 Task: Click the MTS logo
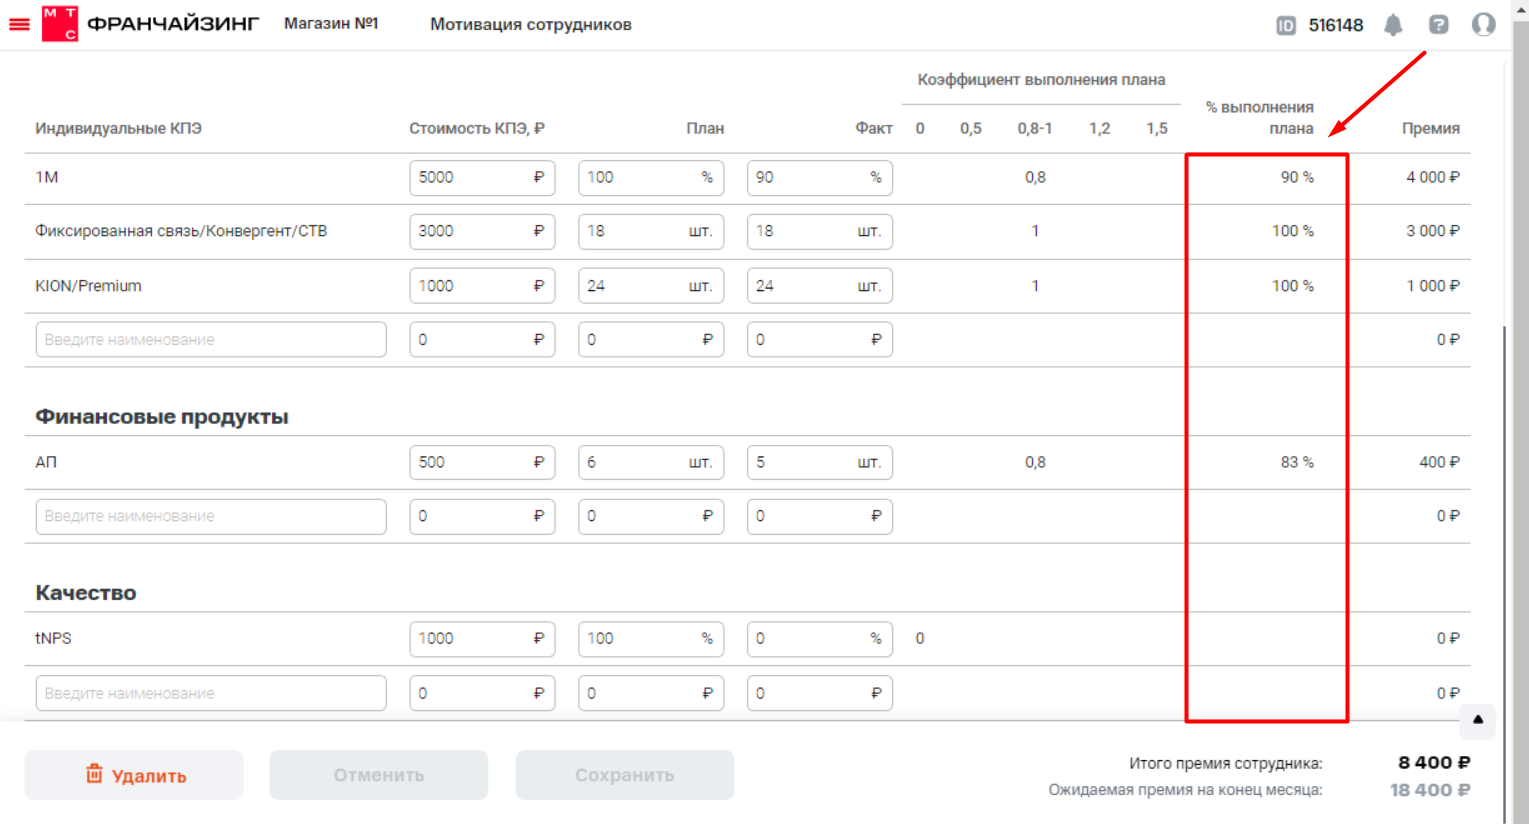[x=60, y=24]
